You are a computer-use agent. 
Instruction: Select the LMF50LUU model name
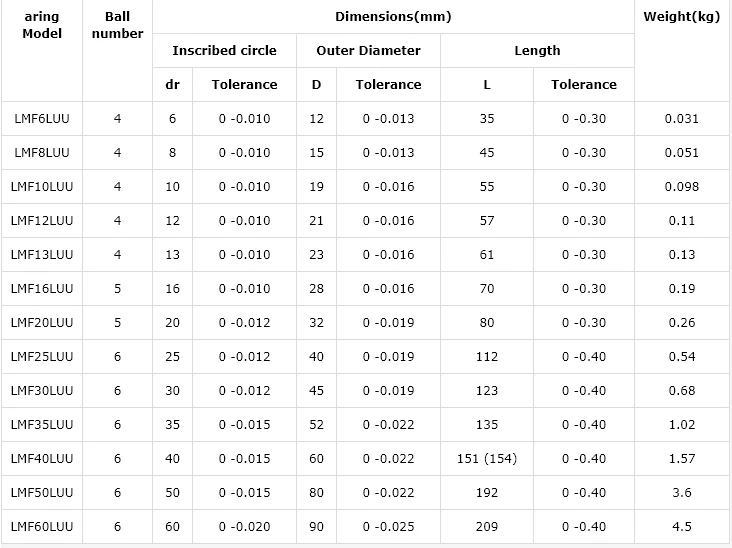[x=42, y=493]
